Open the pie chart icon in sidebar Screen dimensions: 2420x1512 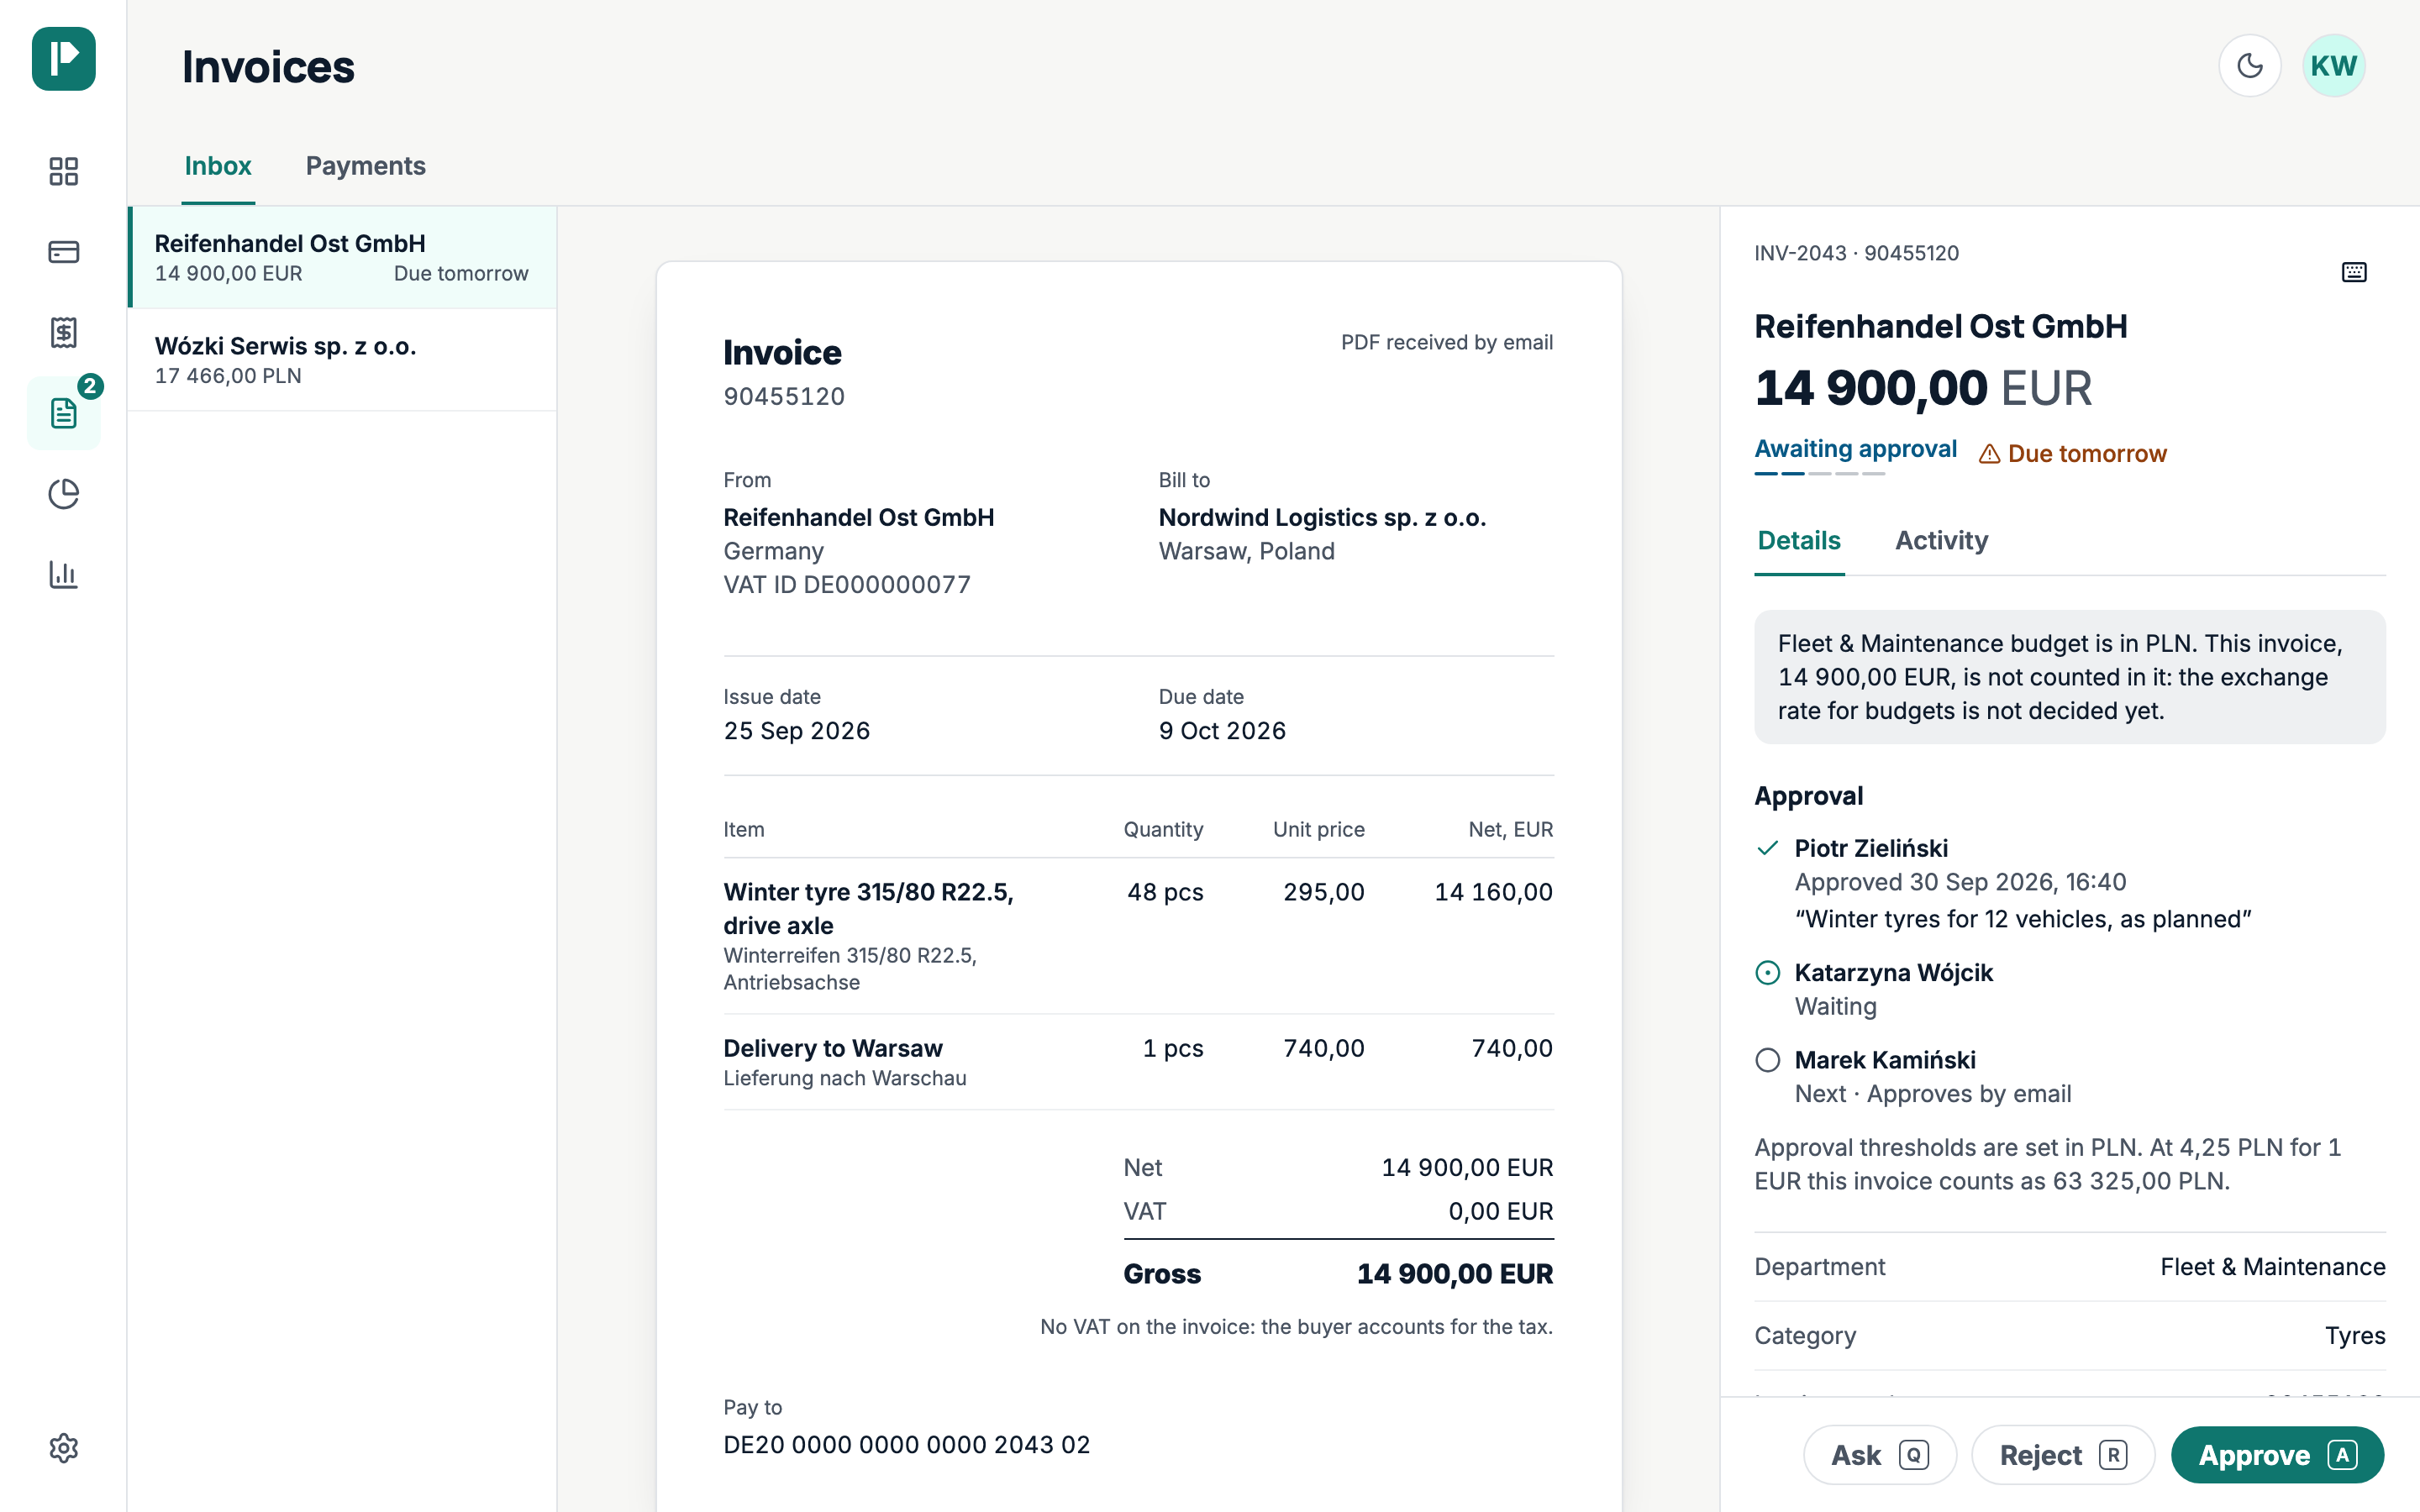point(63,494)
